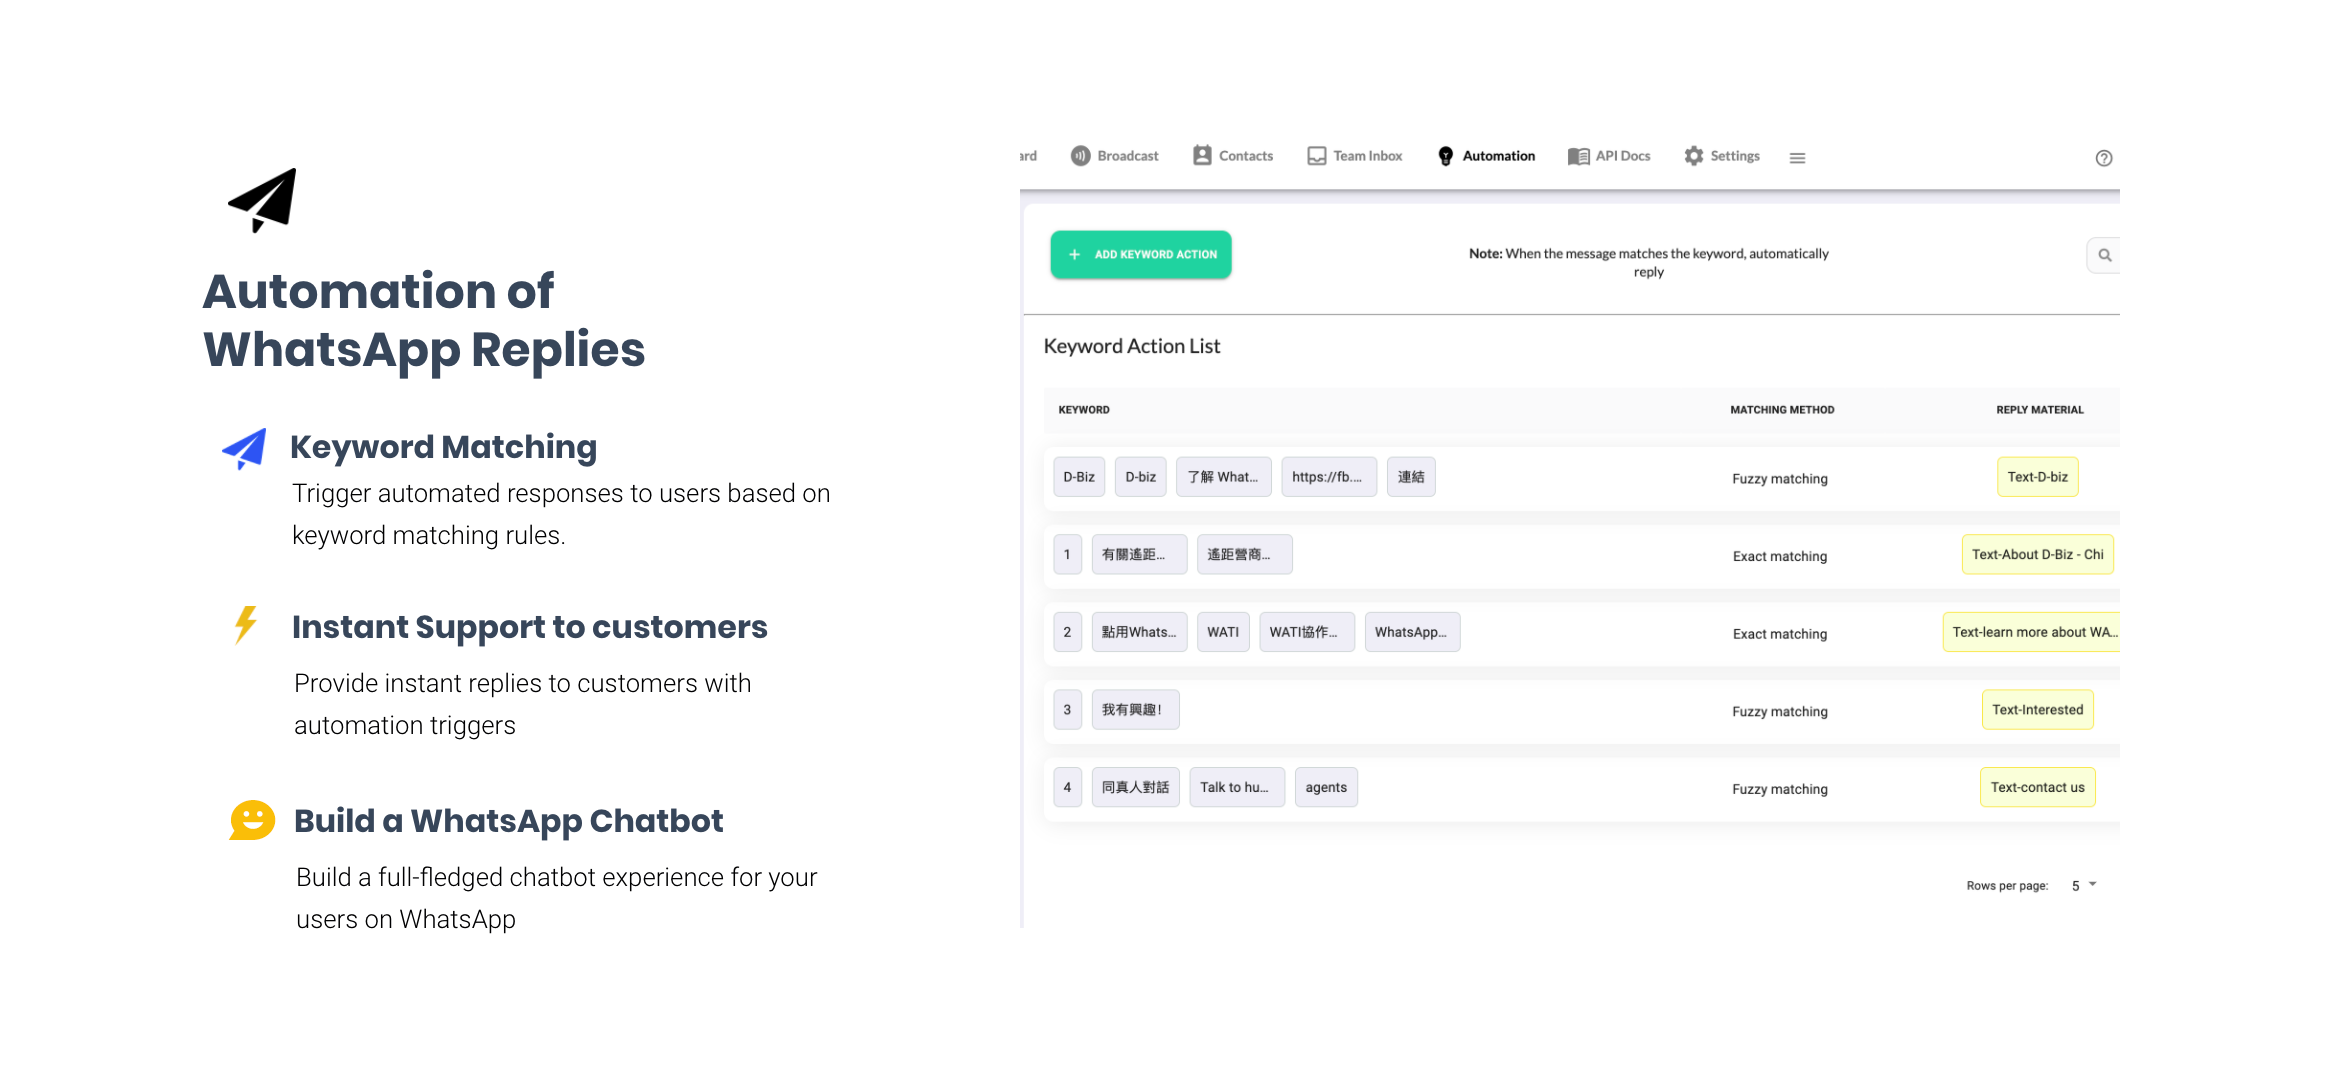2326x1086 pixels.
Task: Click the Talk to hu... keyword chip
Action: click(x=1237, y=788)
